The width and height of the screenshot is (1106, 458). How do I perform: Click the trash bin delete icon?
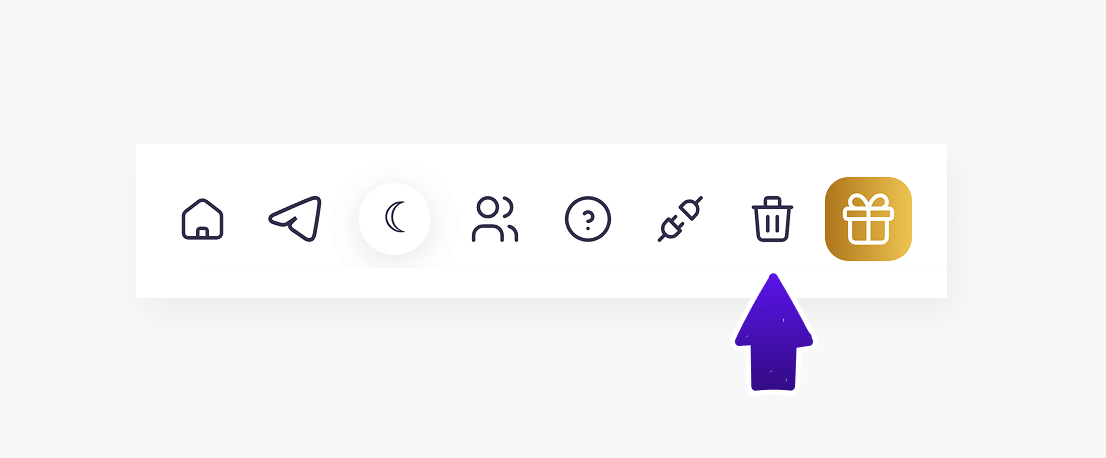point(772,219)
